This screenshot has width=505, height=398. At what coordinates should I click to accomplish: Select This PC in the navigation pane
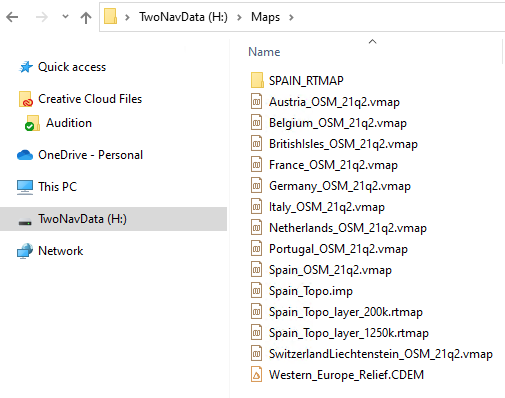click(x=57, y=187)
